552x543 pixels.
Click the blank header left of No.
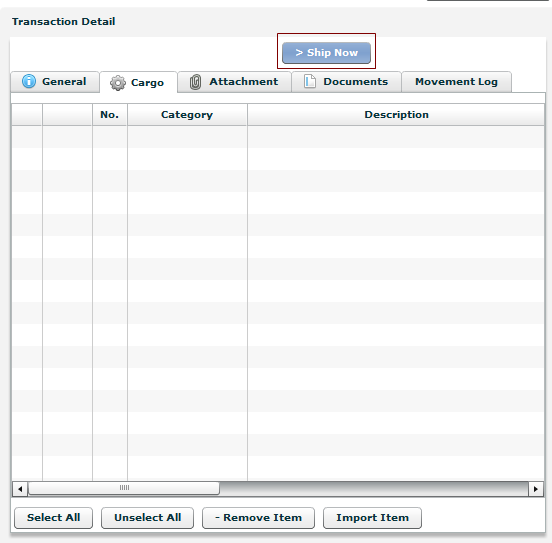click(x=67, y=114)
